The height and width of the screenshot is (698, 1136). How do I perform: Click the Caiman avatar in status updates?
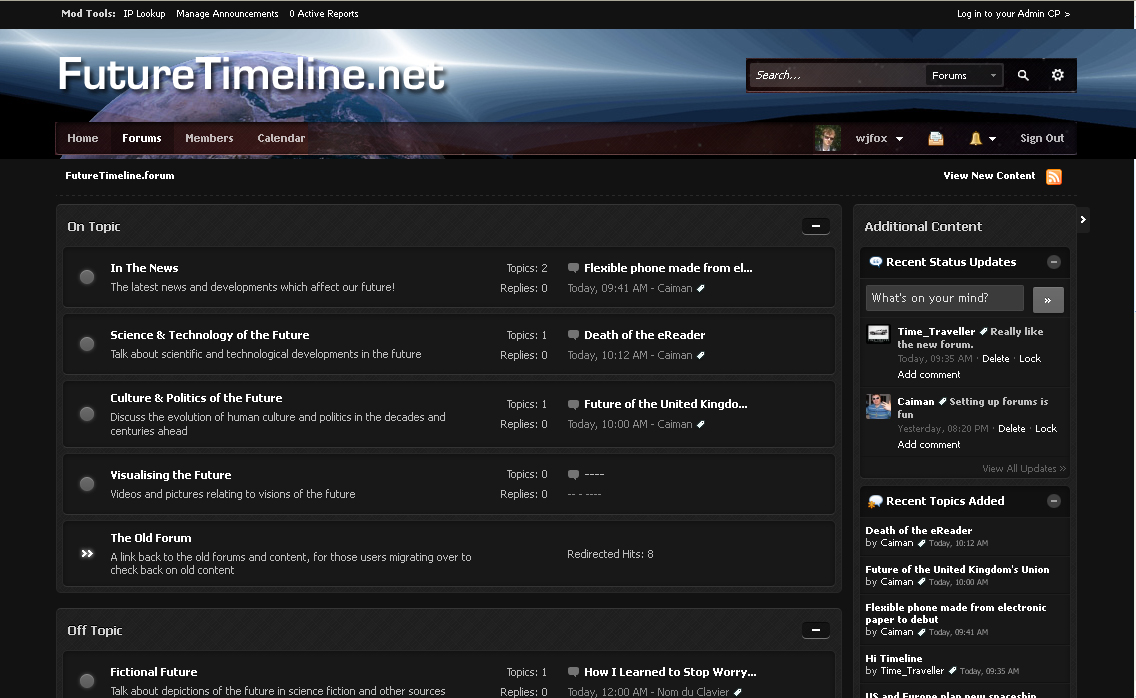(x=878, y=407)
